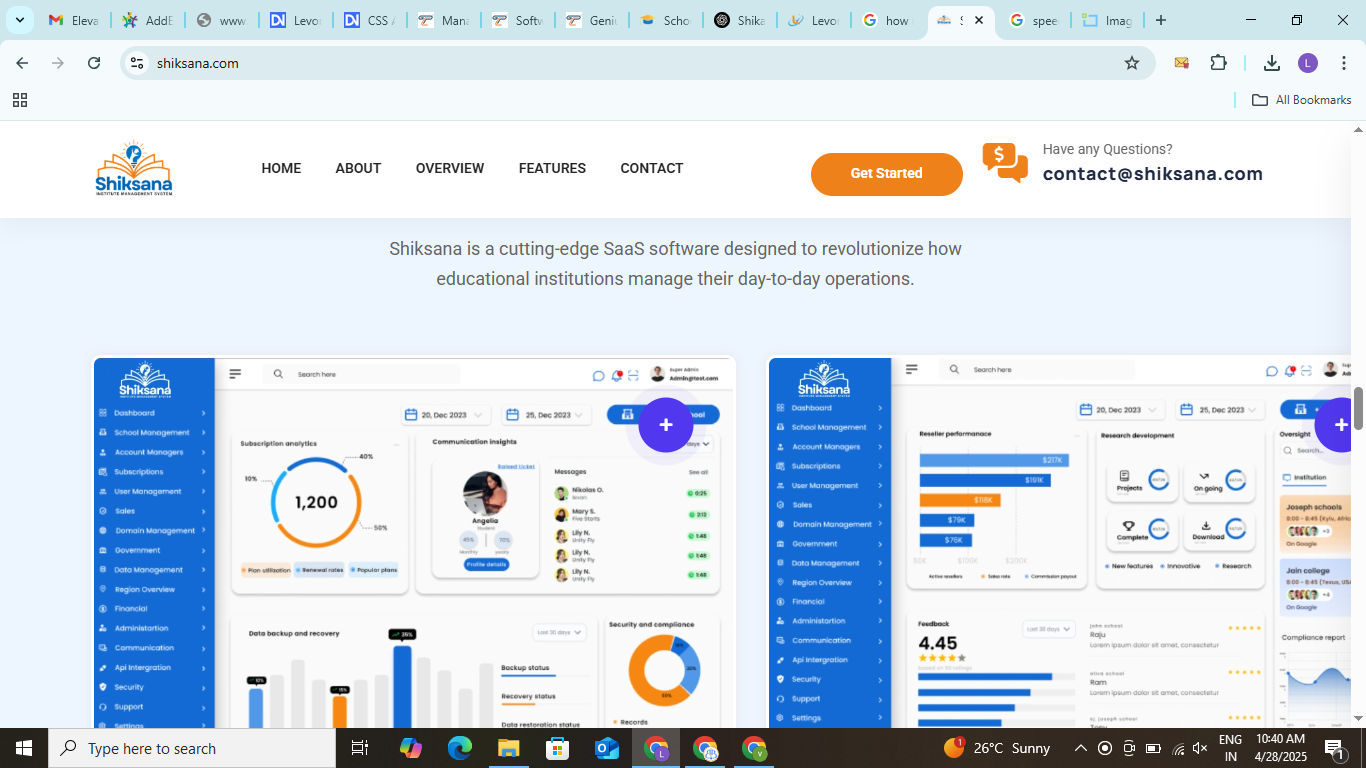Screen dimensions: 1366x768
Task: Click the purple plus button on the left dashboard preview
Action: [x=666, y=425]
